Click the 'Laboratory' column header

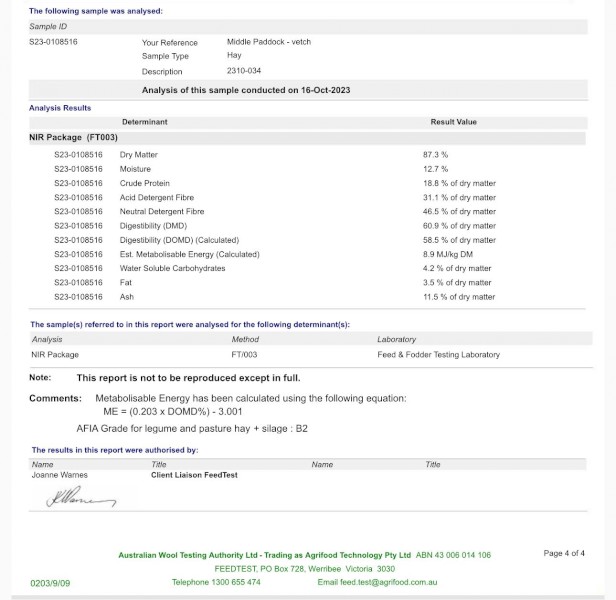tap(396, 339)
